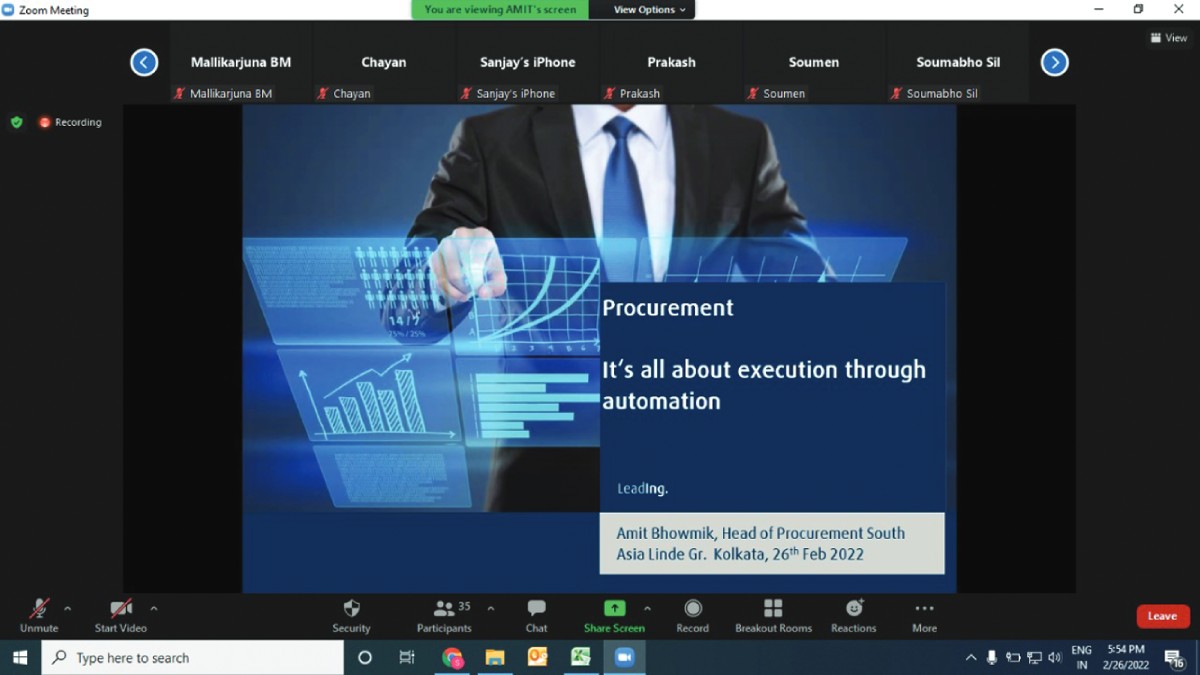The image size is (1200, 675).
Task: Open Cortana circle on taskbar
Action: click(365, 657)
